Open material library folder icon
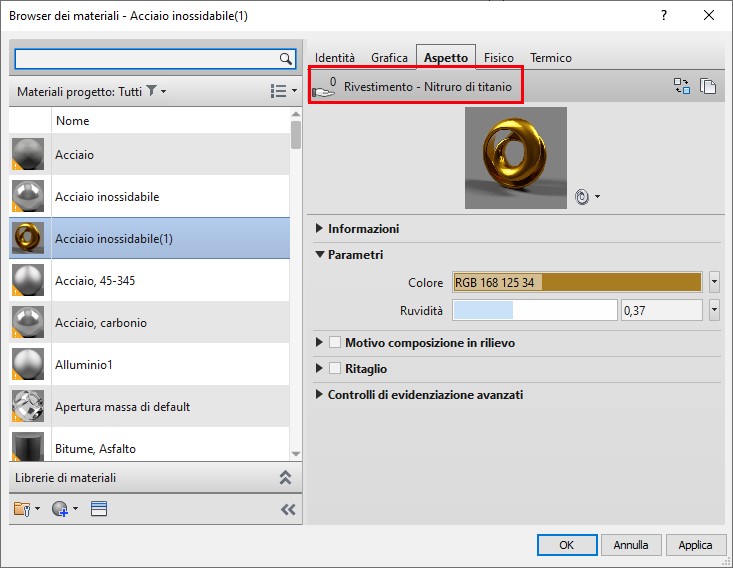 click(22, 509)
